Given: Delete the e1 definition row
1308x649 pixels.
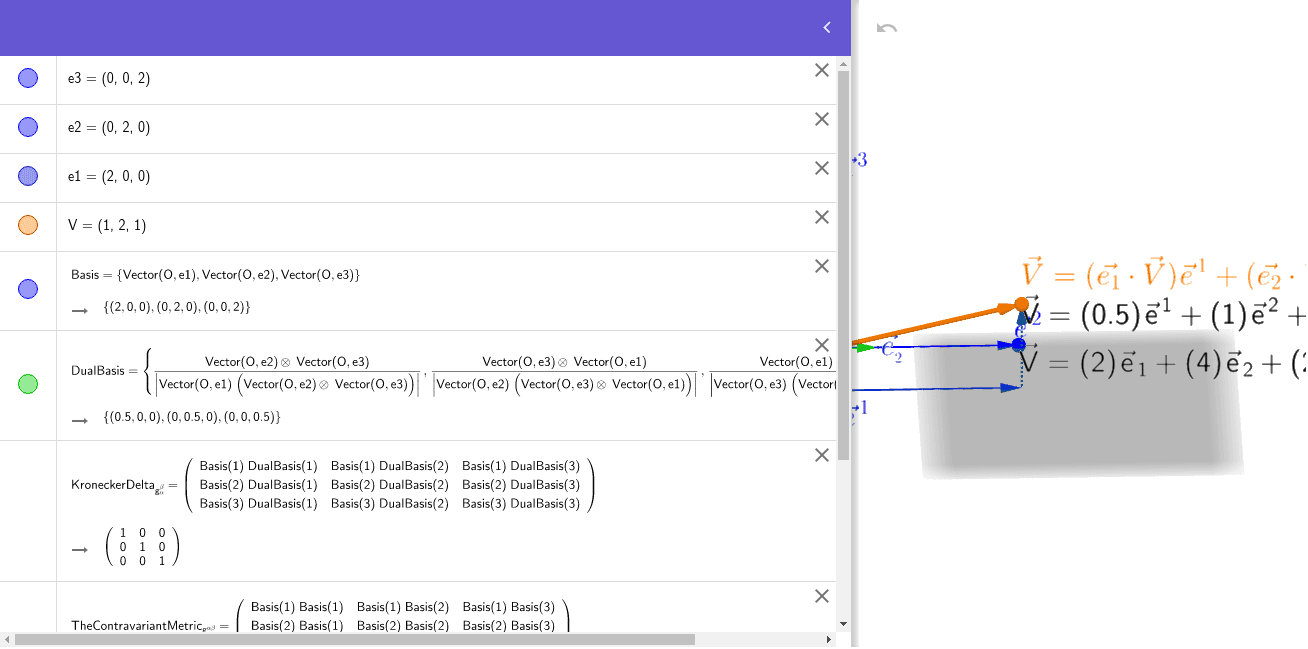Looking at the screenshot, I should (x=822, y=168).
